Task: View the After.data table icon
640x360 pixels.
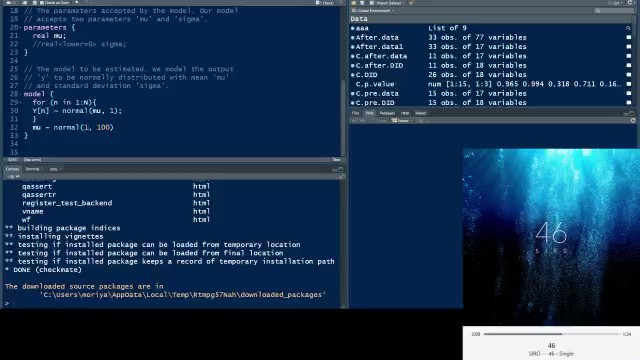Action: click(629, 37)
